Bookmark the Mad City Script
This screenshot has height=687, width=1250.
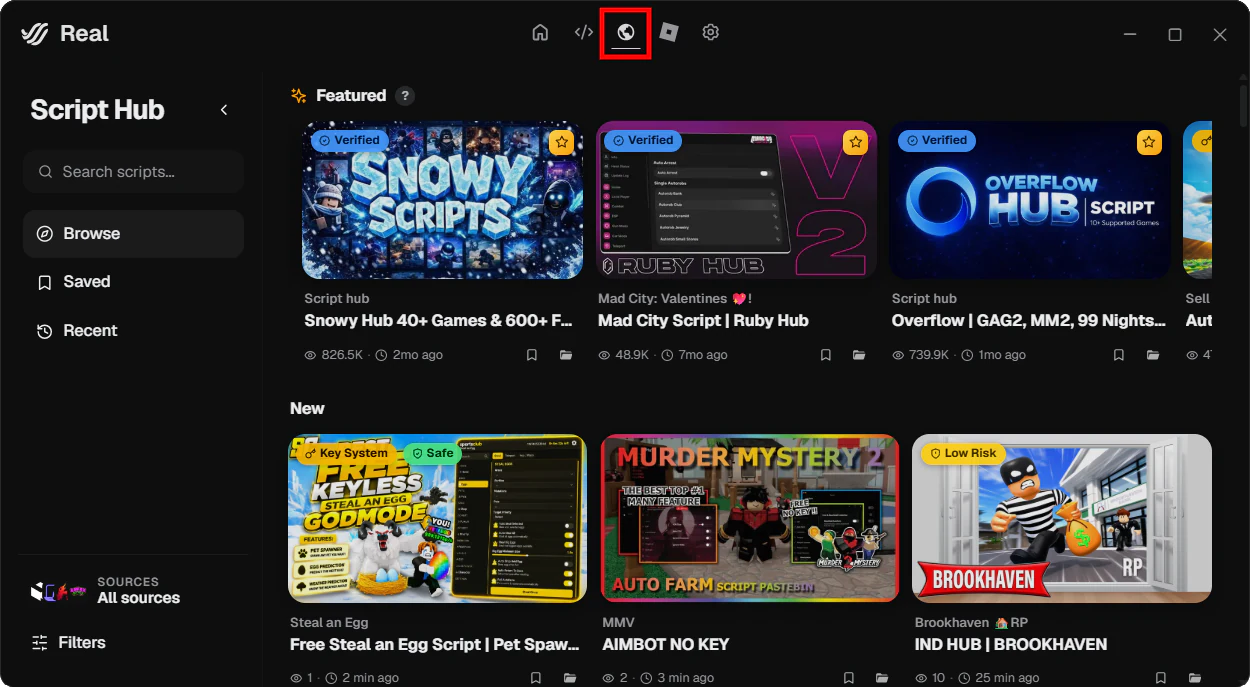tap(826, 355)
